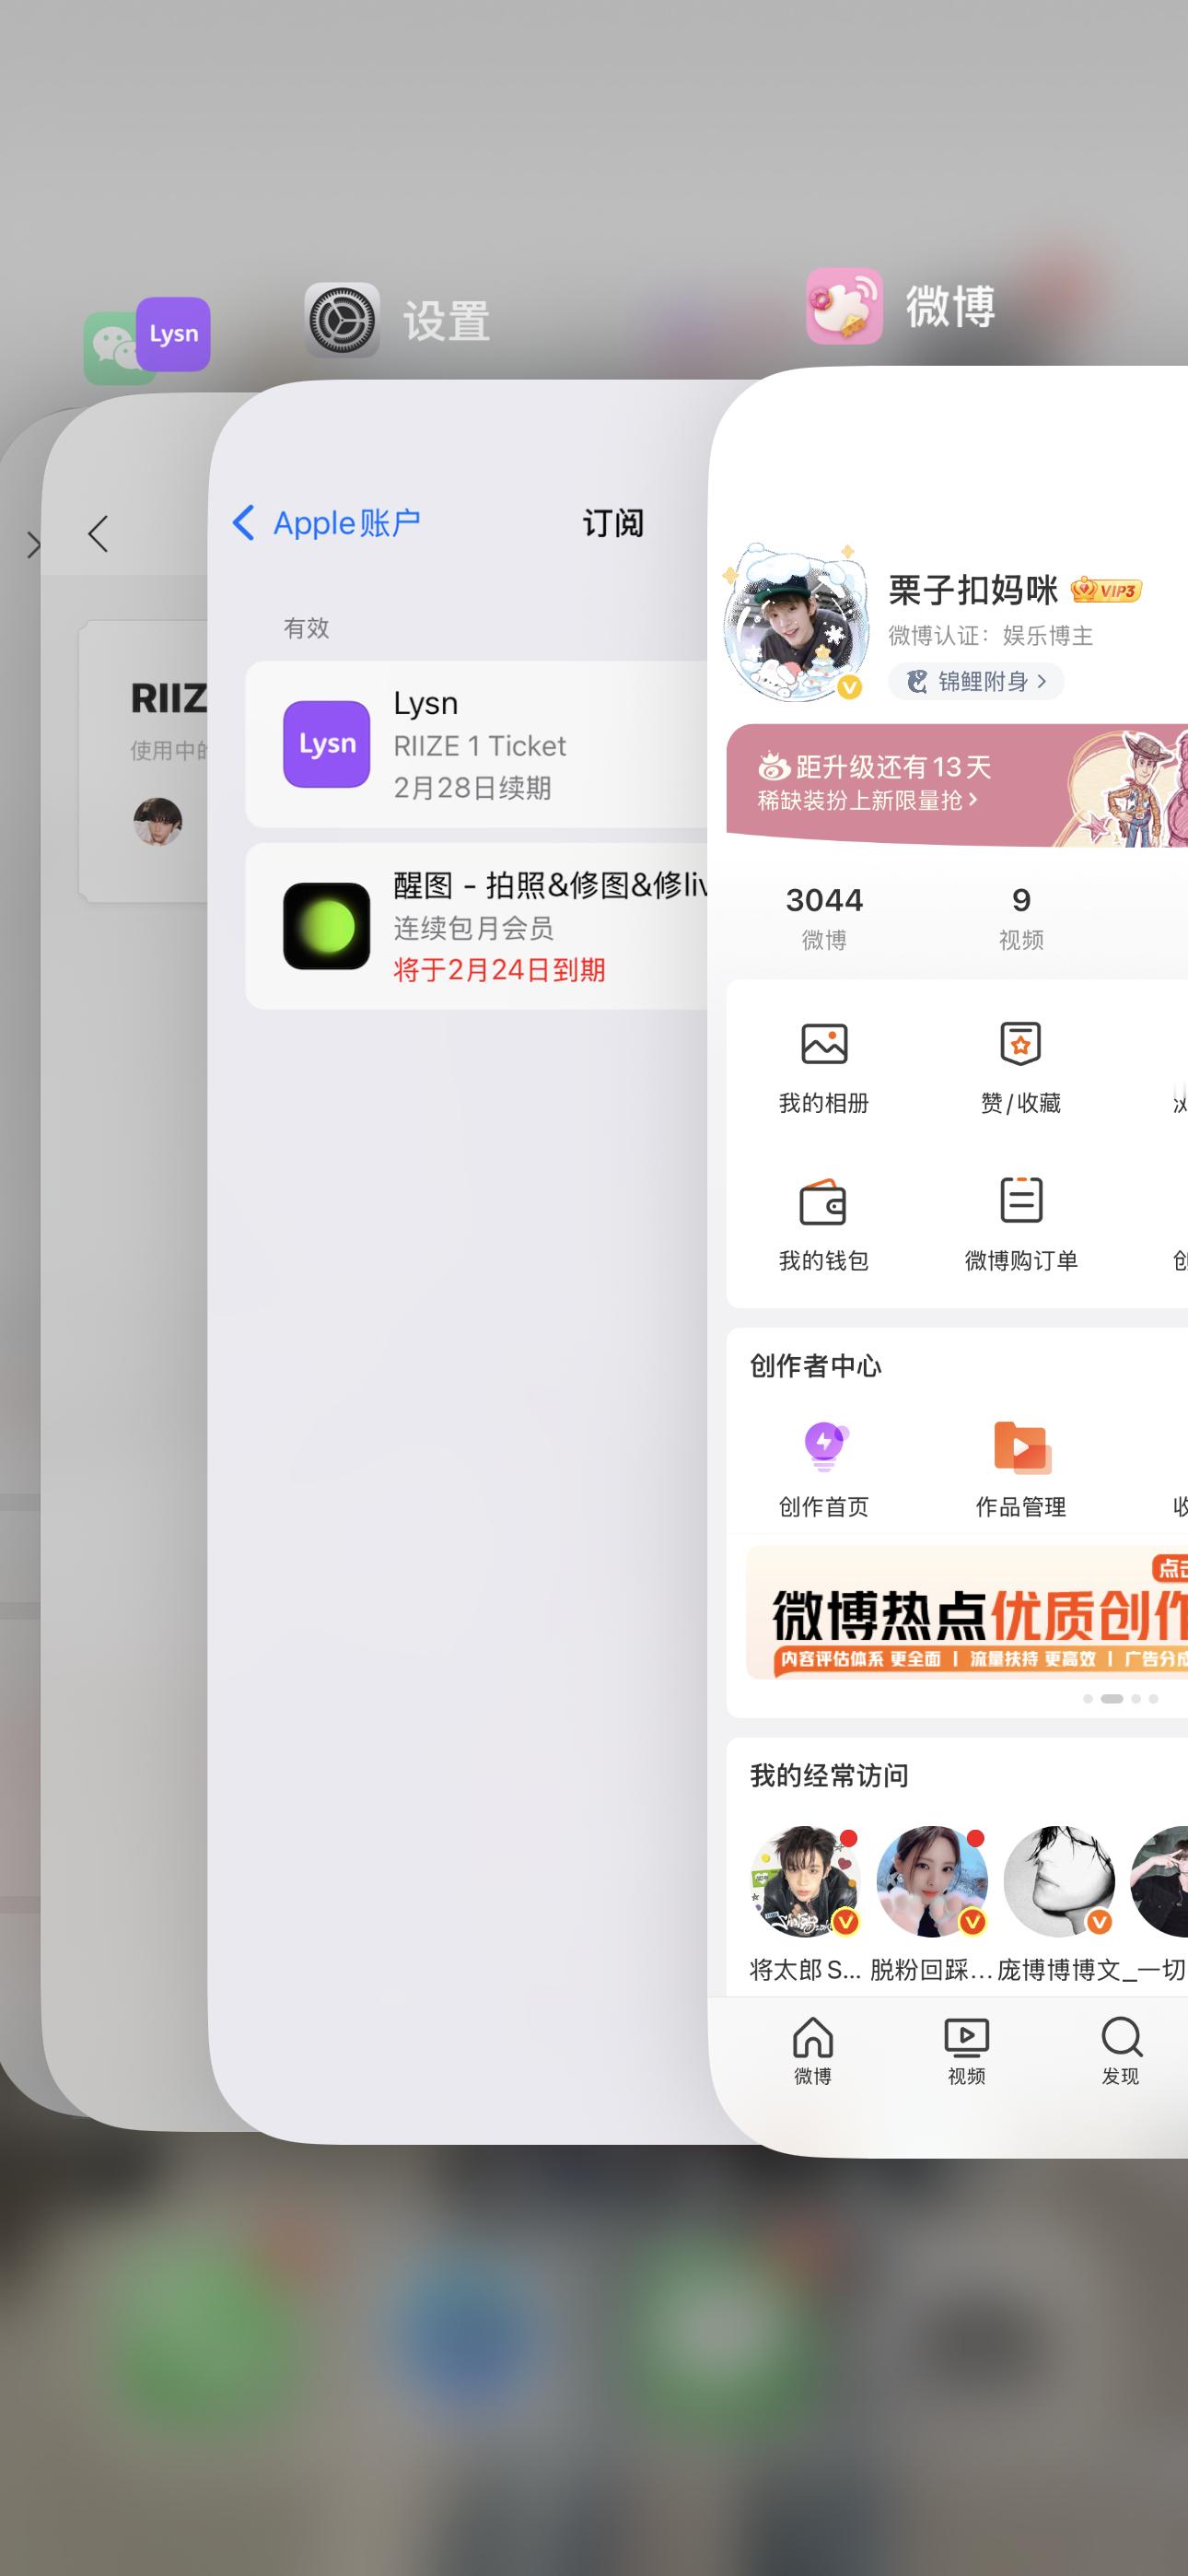Tap the VIP3 crown badge

[x=1106, y=591]
